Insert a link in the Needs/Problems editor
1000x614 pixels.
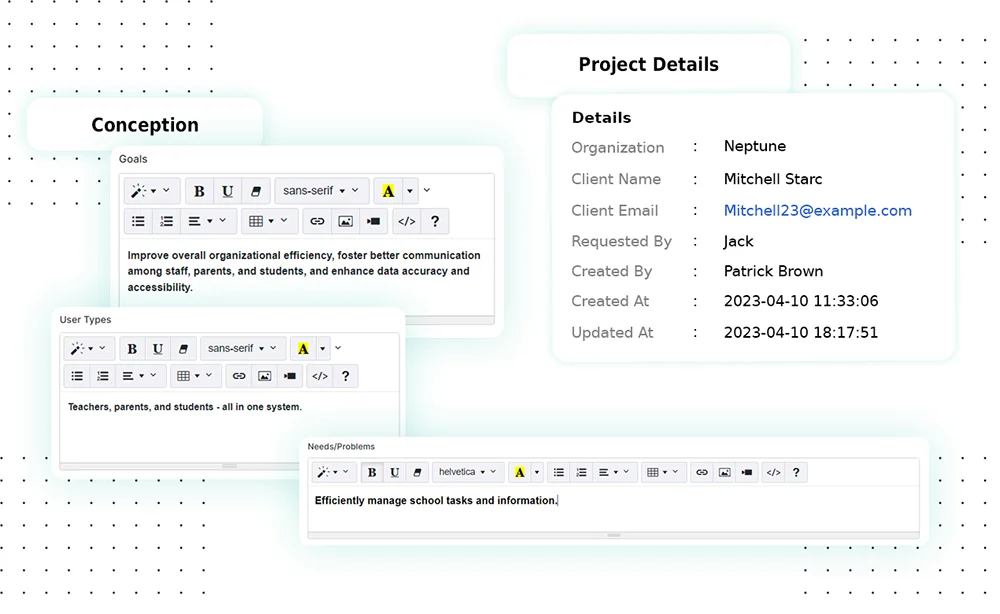702,472
